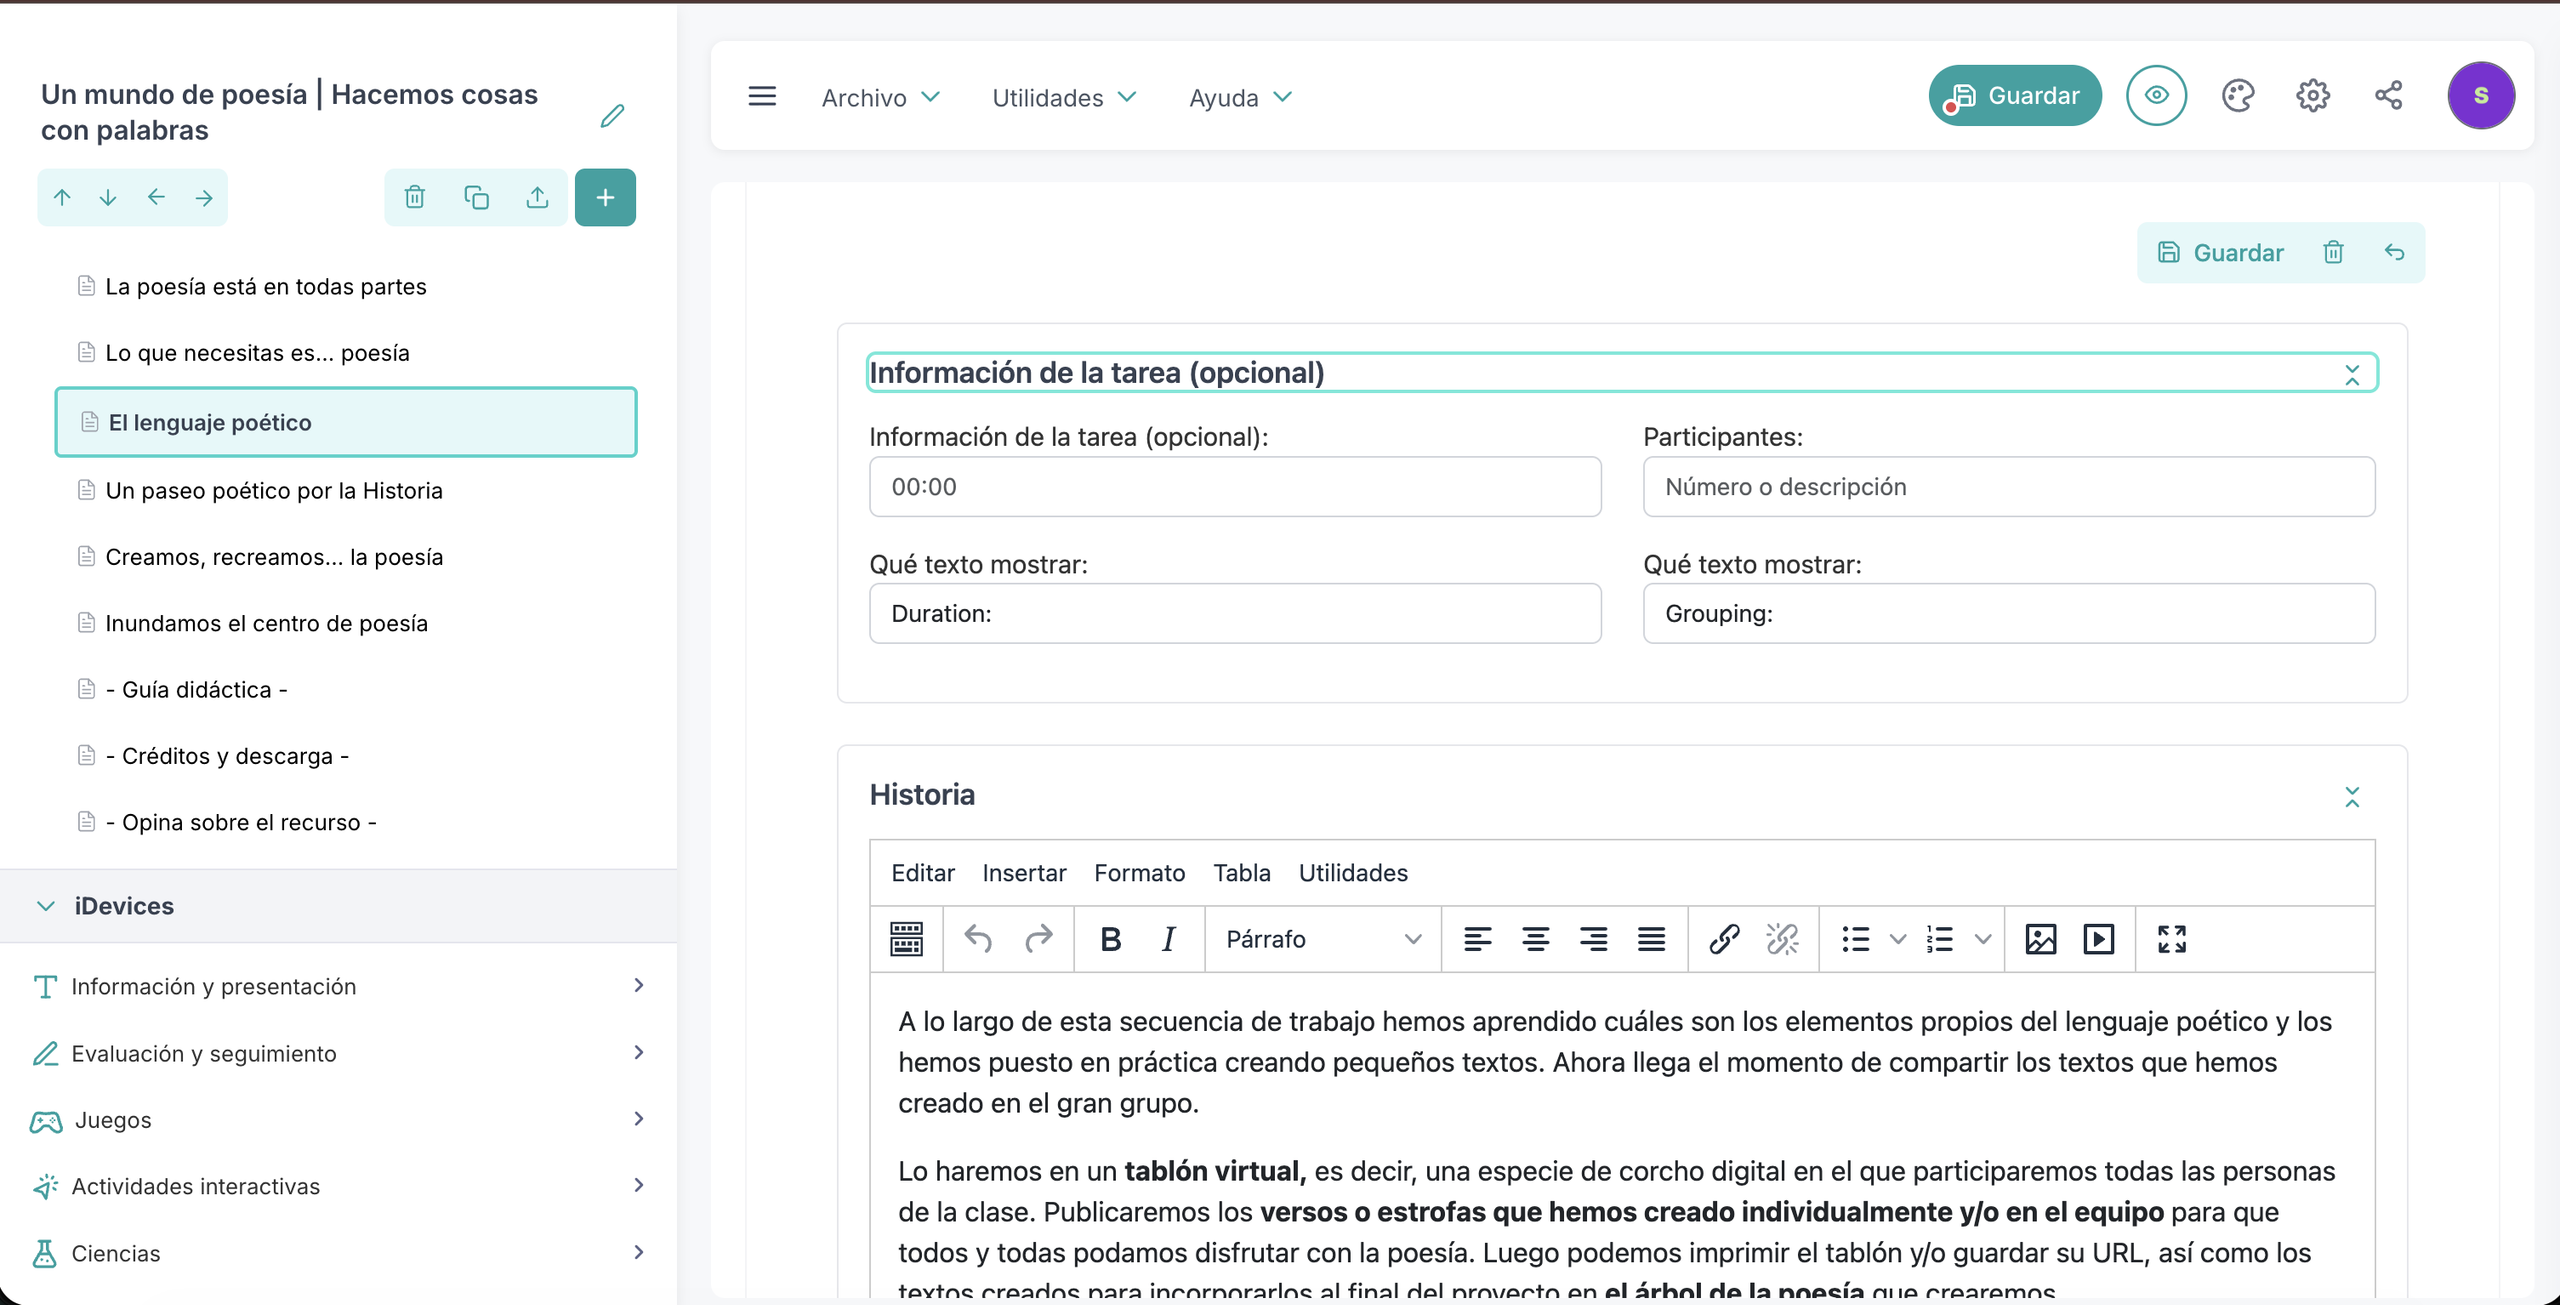Collapse the Información de la tarea section
Screen dimensions: 2560x1305
point(2353,374)
